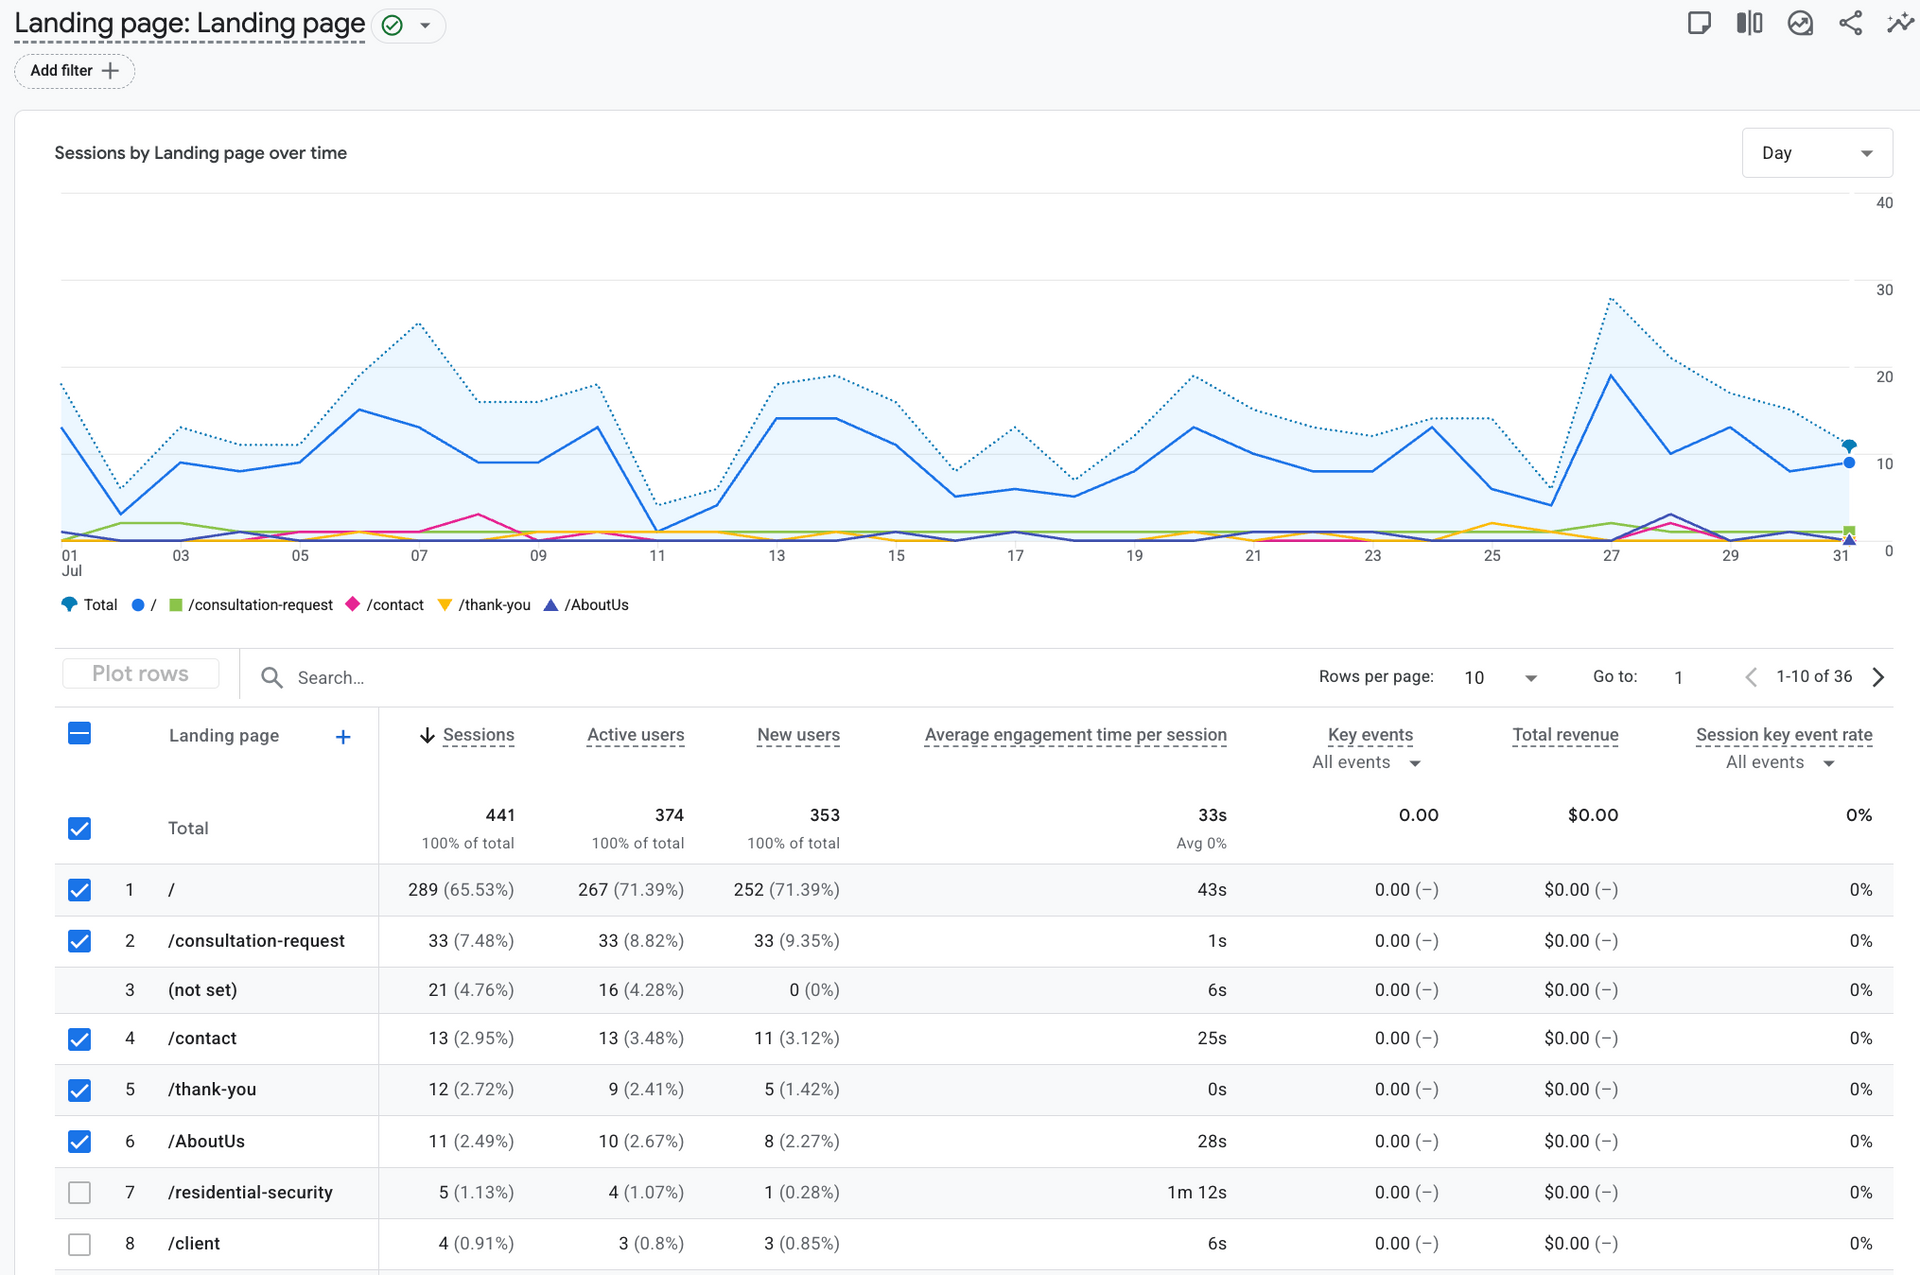Uncheck the /consultation-request row checkbox
The height and width of the screenshot is (1275, 1920).
80,941
